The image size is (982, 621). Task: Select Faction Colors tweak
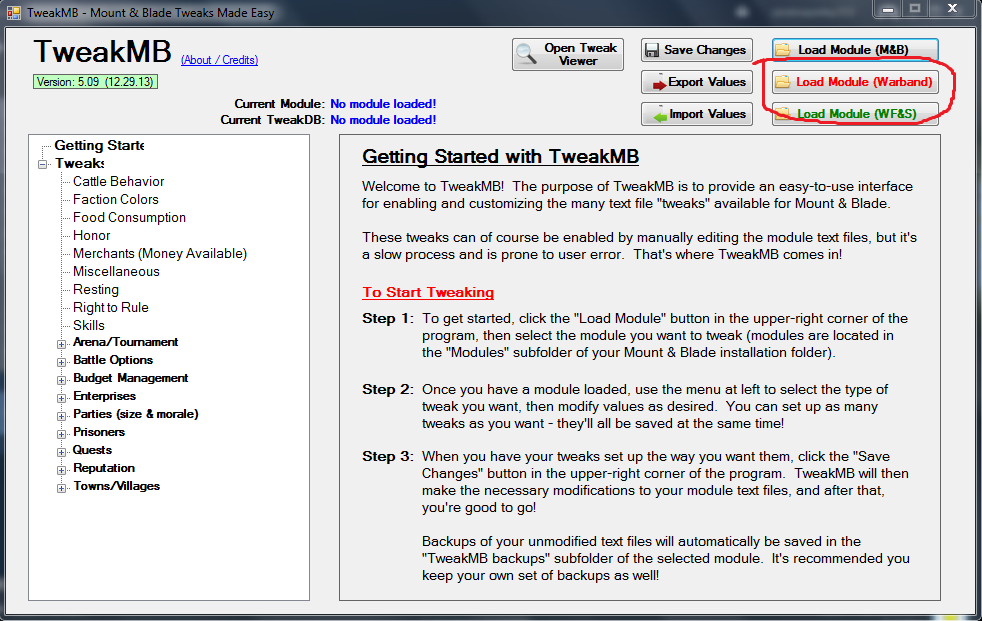pyautogui.click(x=116, y=200)
